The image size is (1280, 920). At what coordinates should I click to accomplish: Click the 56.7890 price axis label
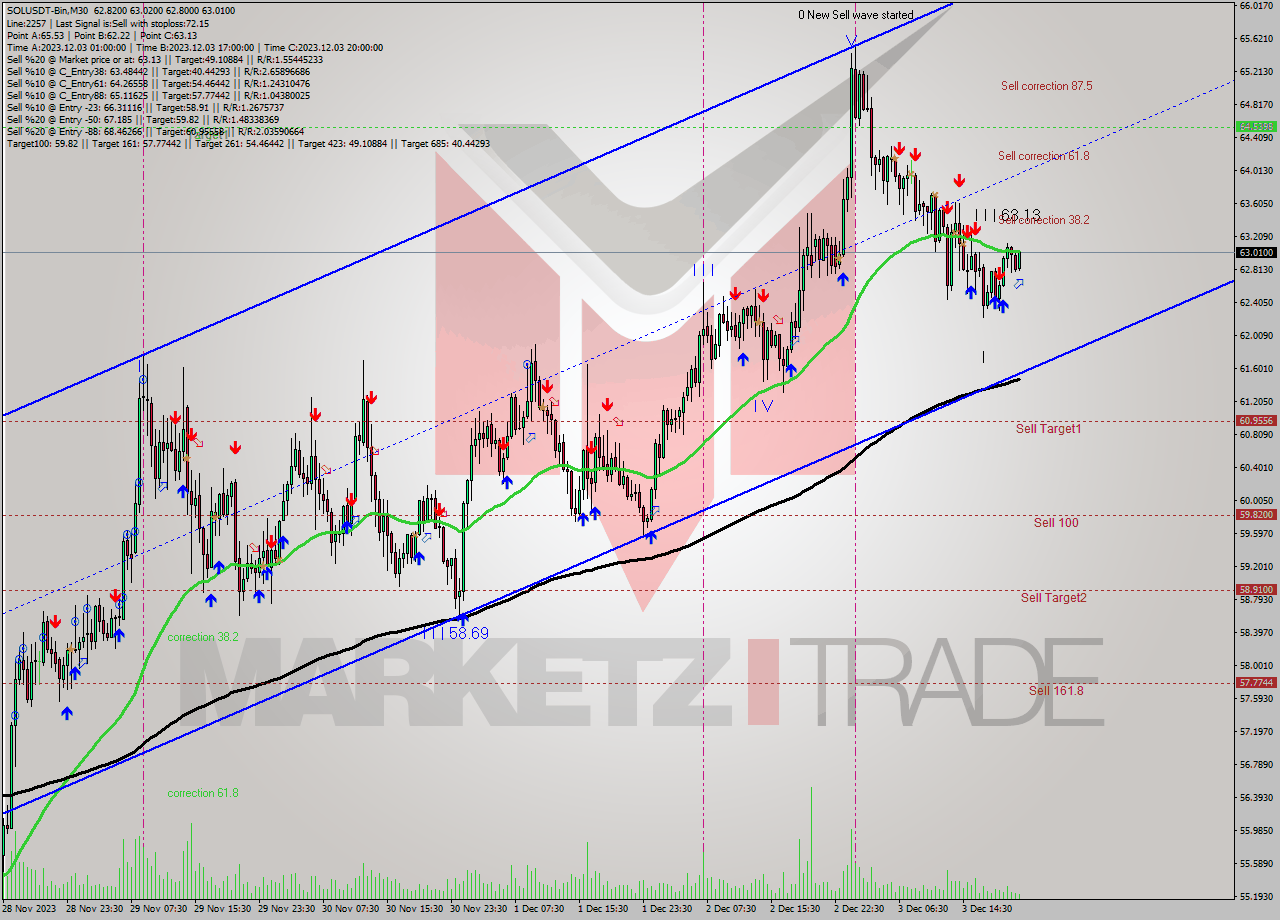tap(1256, 765)
